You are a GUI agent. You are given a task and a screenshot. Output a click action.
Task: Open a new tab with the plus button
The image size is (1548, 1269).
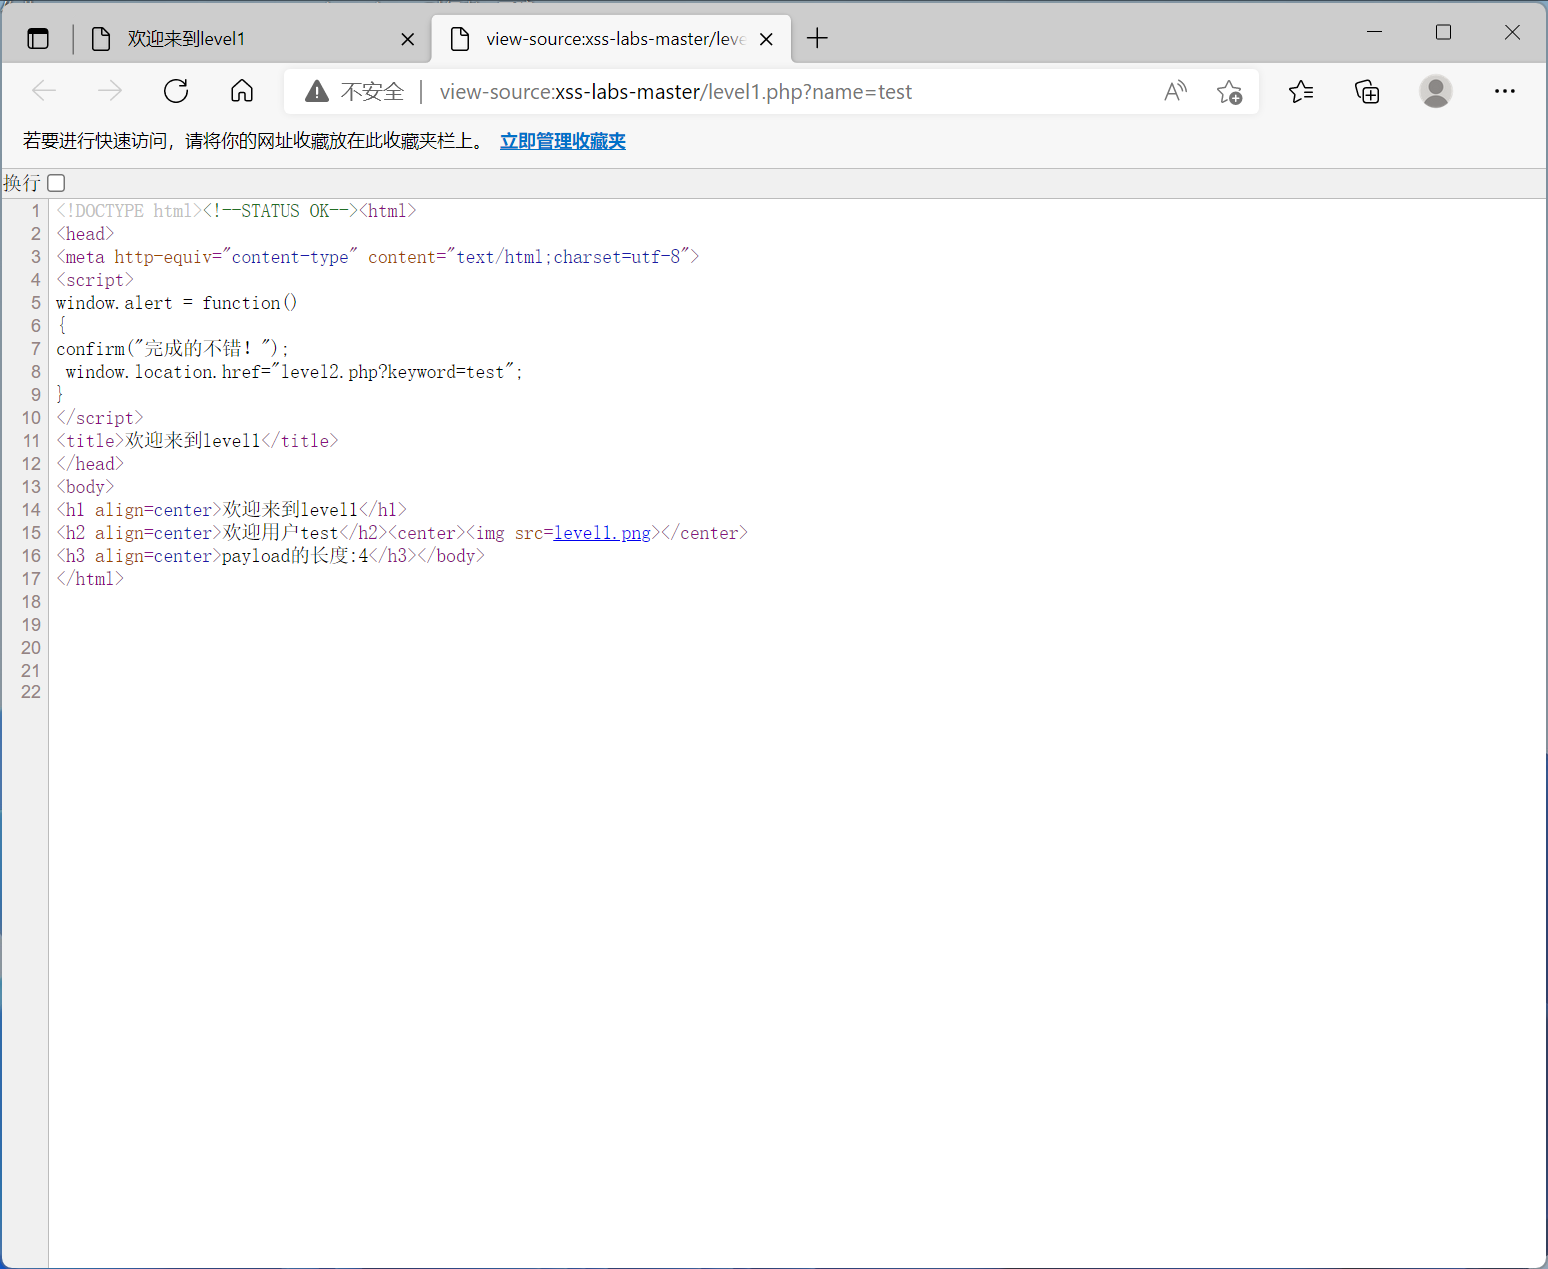tap(817, 39)
